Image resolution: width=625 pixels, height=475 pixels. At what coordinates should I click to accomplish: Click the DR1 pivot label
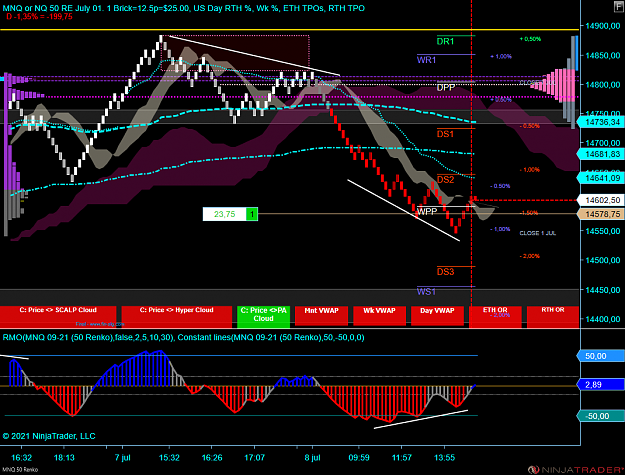coord(445,41)
